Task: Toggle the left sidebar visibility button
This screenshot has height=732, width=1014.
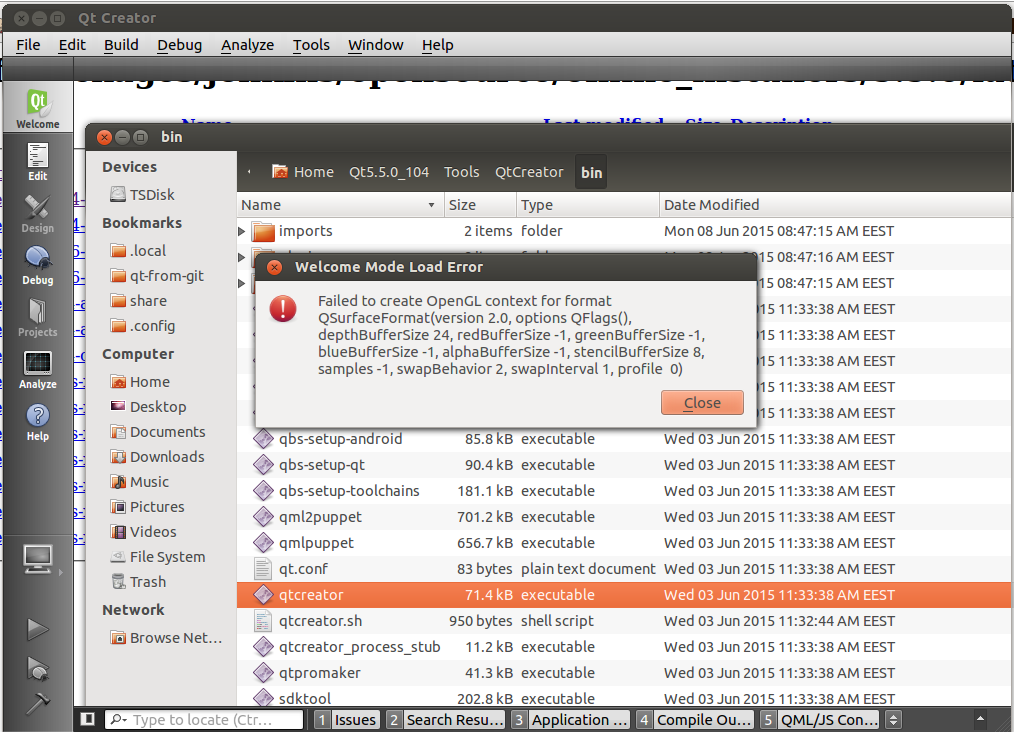Action: pos(88,719)
